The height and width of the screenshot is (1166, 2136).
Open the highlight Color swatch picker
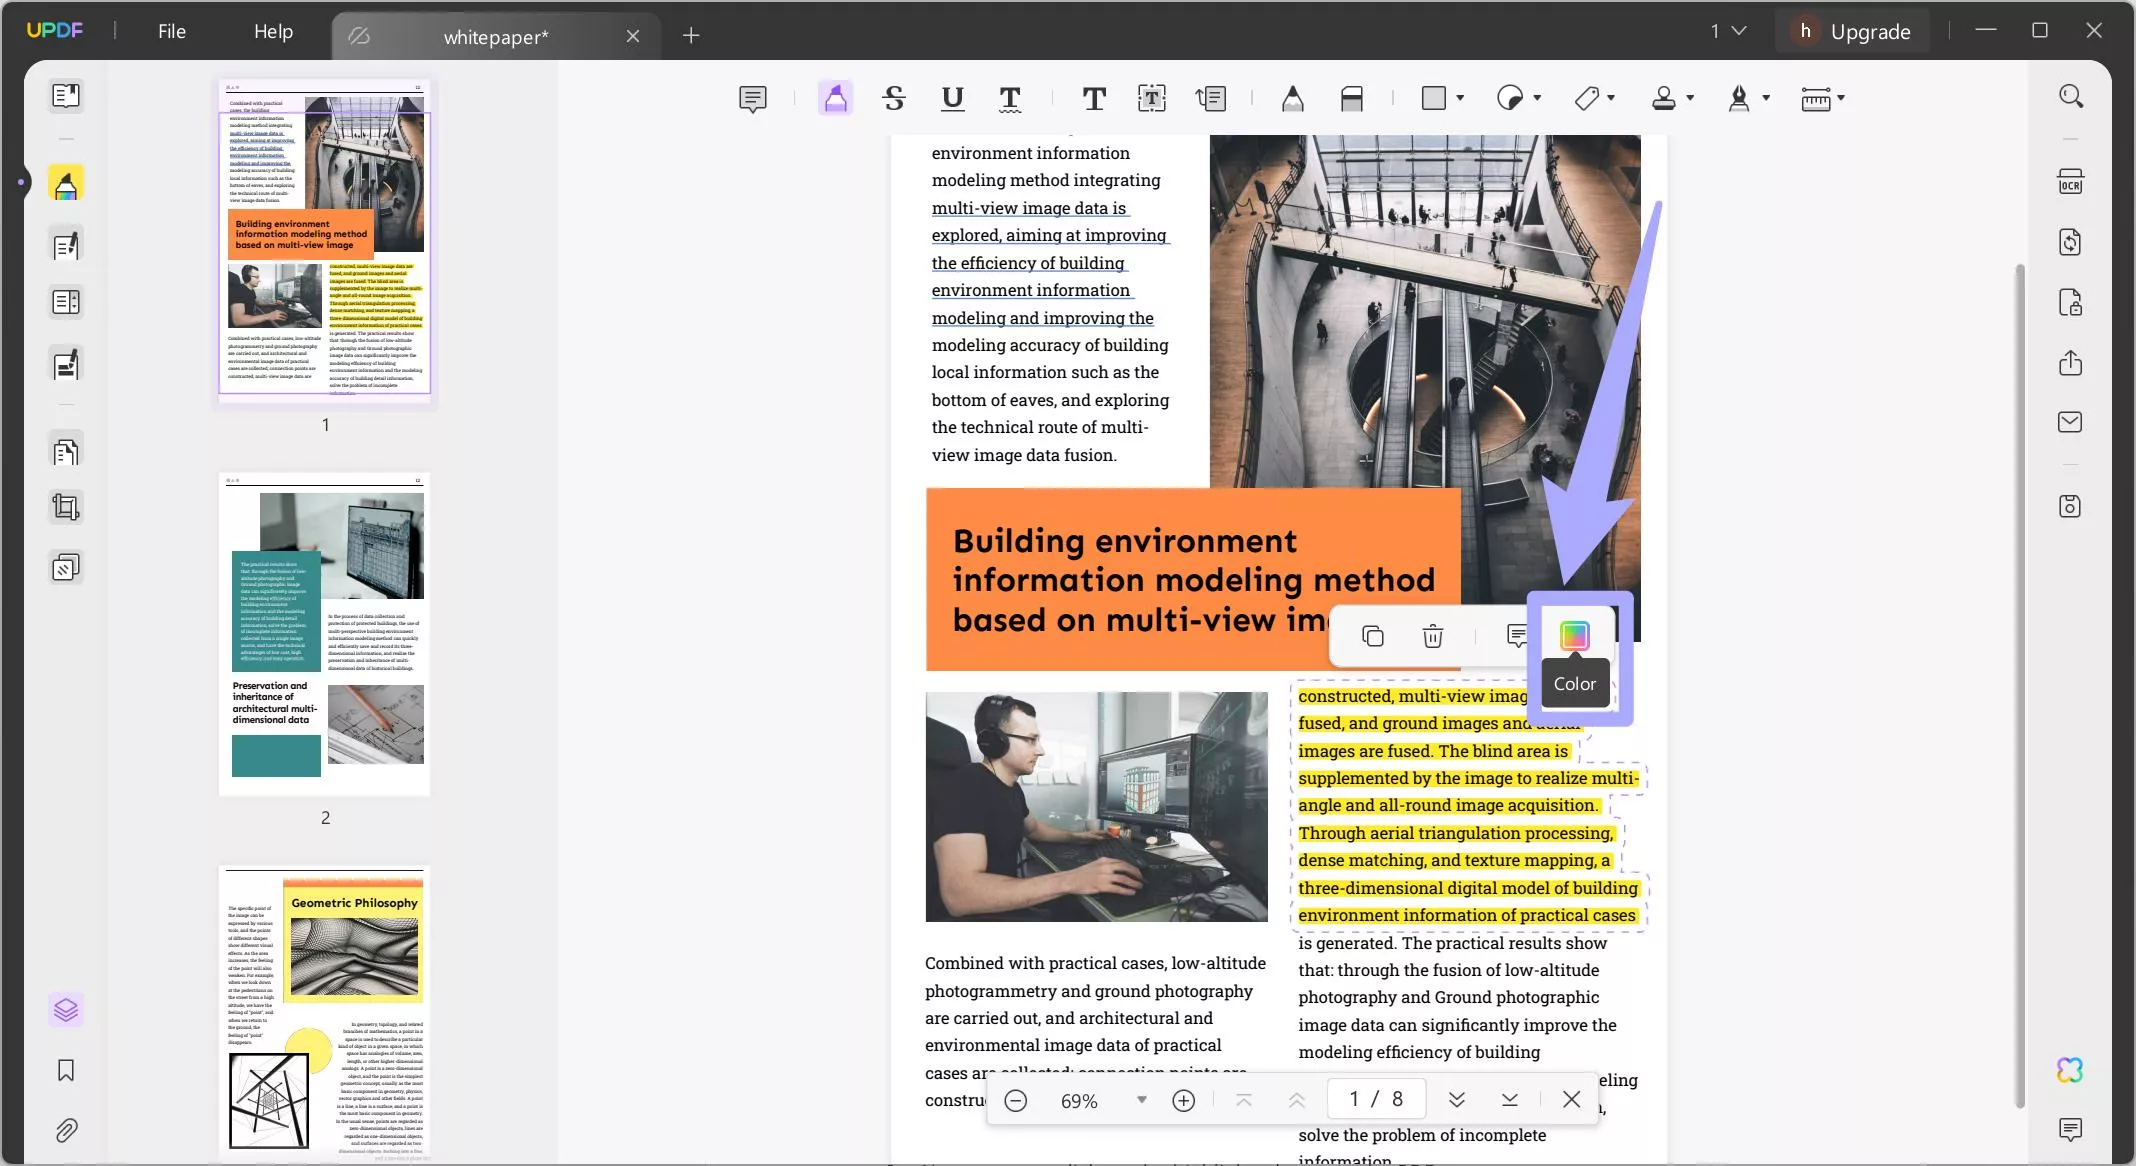coord(1574,636)
